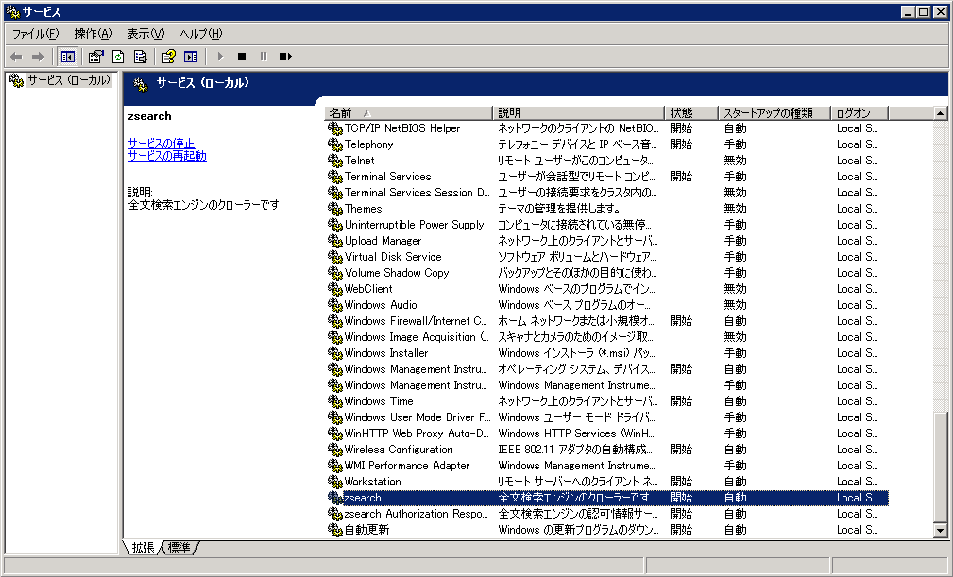Image resolution: width=953 pixels, height=577 pixels.
Task: Click the Export List toolbar icon
Action: pyautogui.click(x=140, y=57)
